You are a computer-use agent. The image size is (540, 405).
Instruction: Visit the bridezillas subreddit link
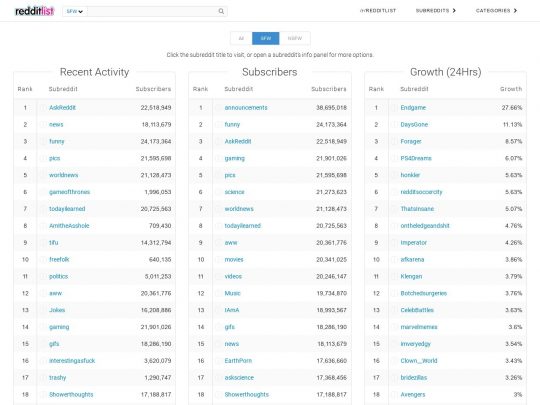tap(414, 378)
